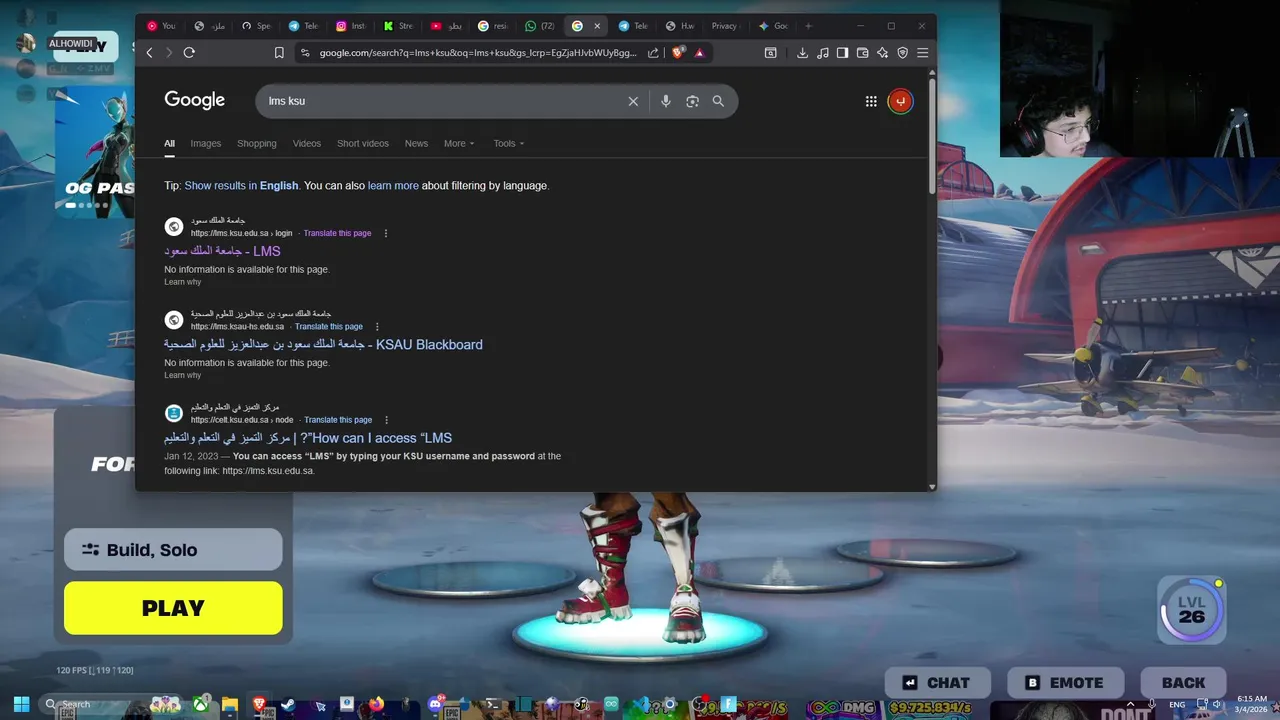Click Learn why under KSAU Blackboard result
Image resolution: width=1280 pixels, height=720 pixels.
tap(182, 375)
